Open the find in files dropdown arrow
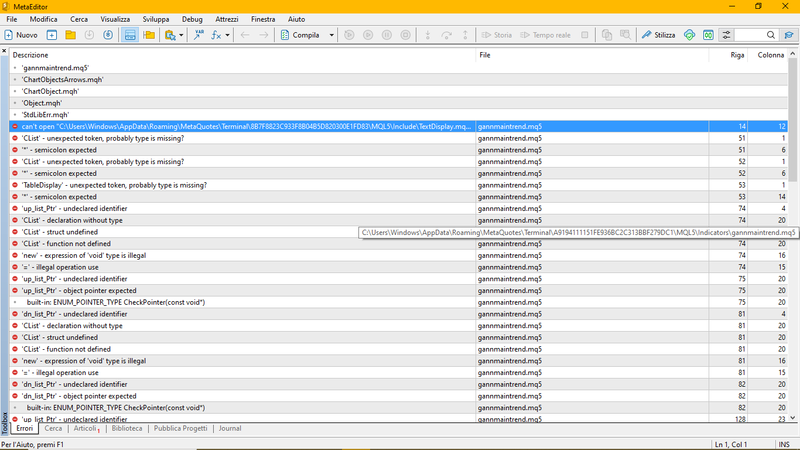The height and width of the screenshot is (450, 800). pyautogui.click(x=181, y=35)
